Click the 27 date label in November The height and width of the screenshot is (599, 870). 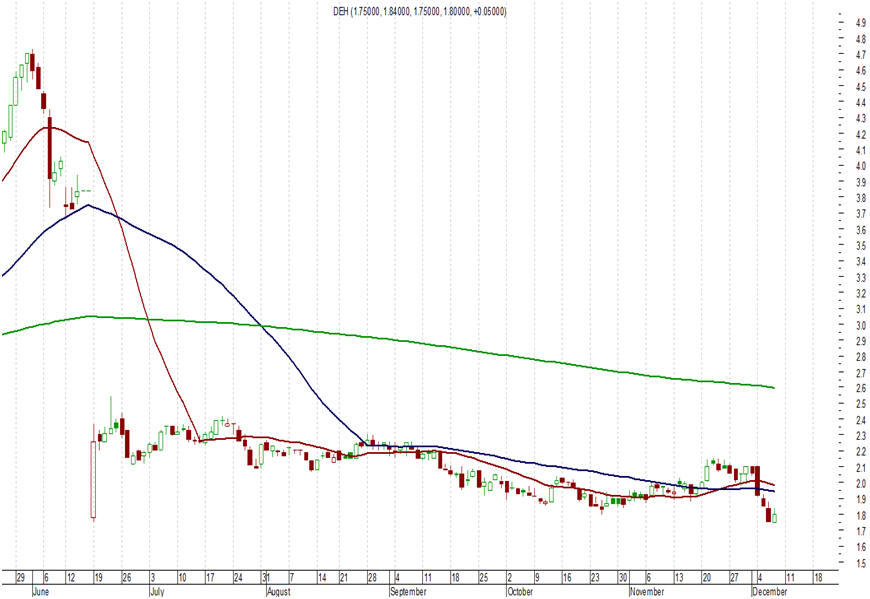(x=735, y=578)
